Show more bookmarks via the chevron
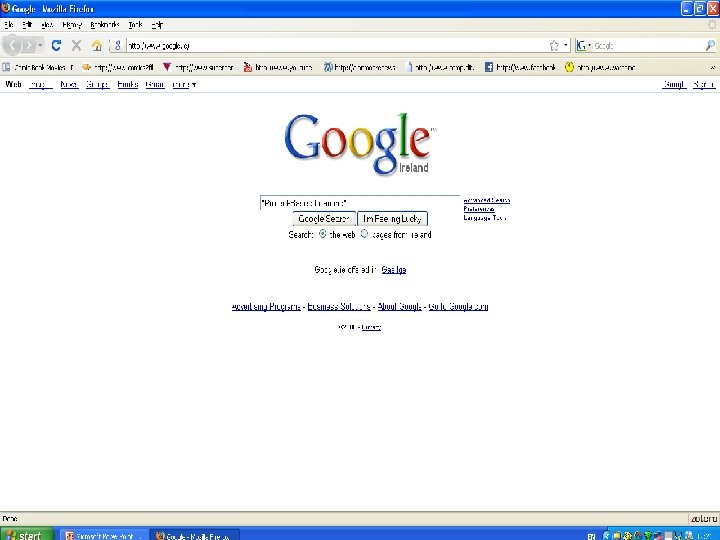Screen dimensions: 720x540 [x=713, y=68]
